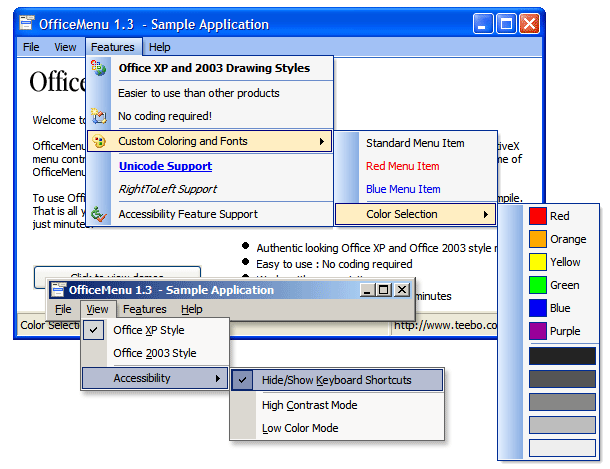
Task: Pick the Yellow color swatch
Action: point(538,262)
